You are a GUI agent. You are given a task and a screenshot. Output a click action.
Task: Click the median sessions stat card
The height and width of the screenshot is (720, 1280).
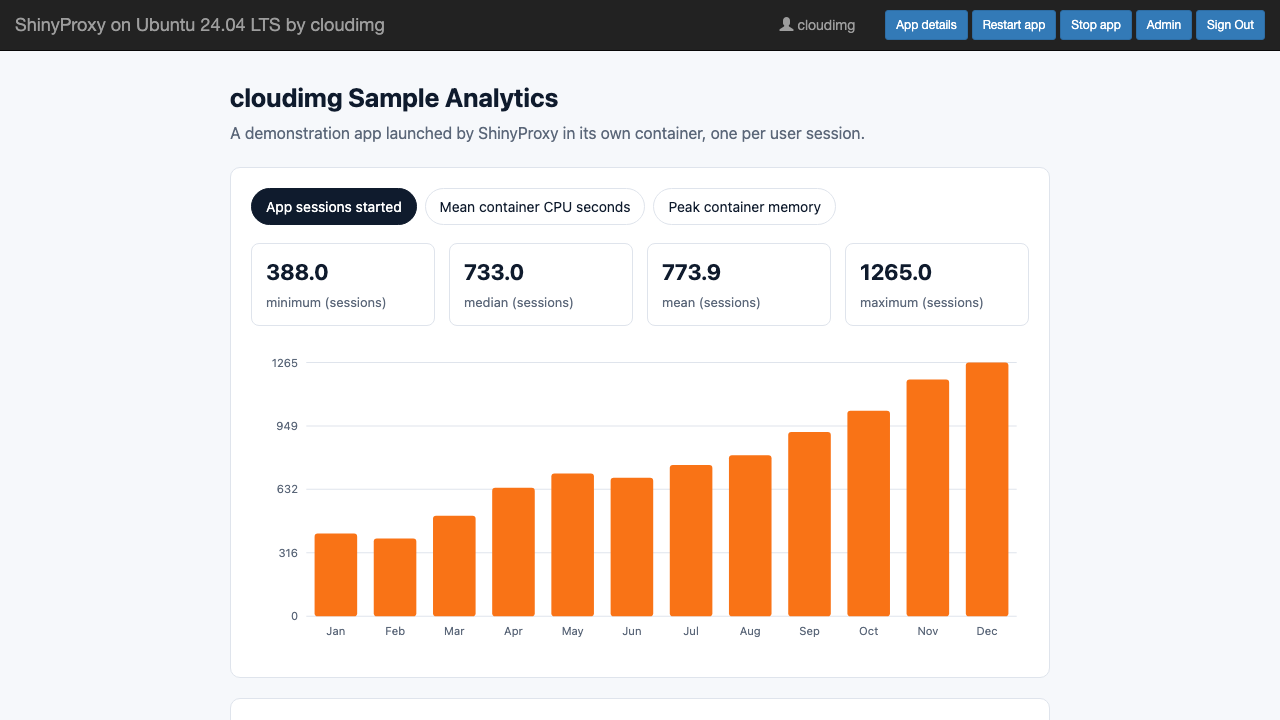(541, 284)
